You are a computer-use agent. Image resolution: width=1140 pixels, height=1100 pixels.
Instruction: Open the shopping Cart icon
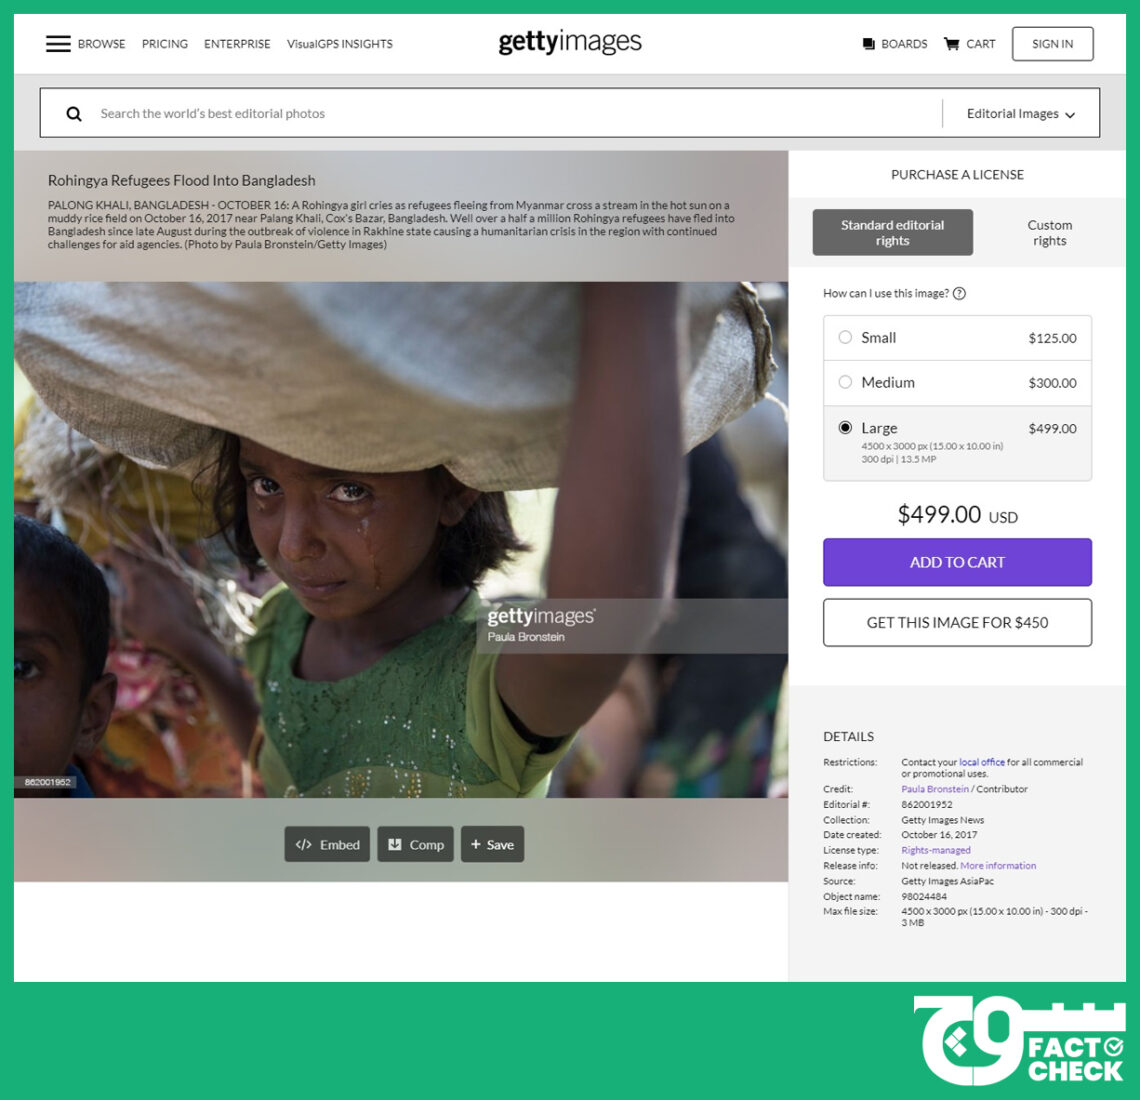[951, 44]
